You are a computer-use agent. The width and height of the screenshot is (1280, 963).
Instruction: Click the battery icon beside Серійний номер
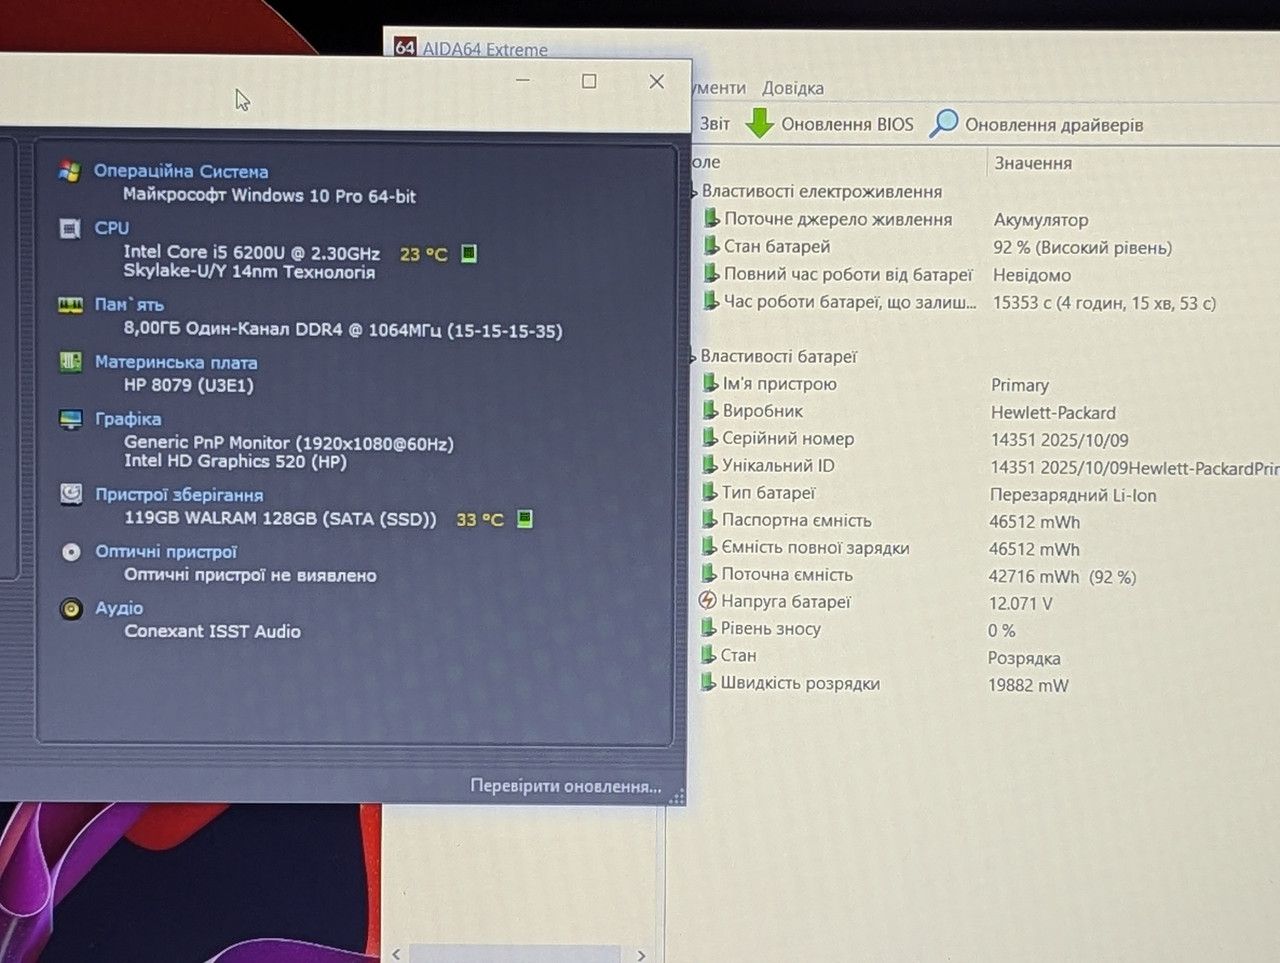710,438
